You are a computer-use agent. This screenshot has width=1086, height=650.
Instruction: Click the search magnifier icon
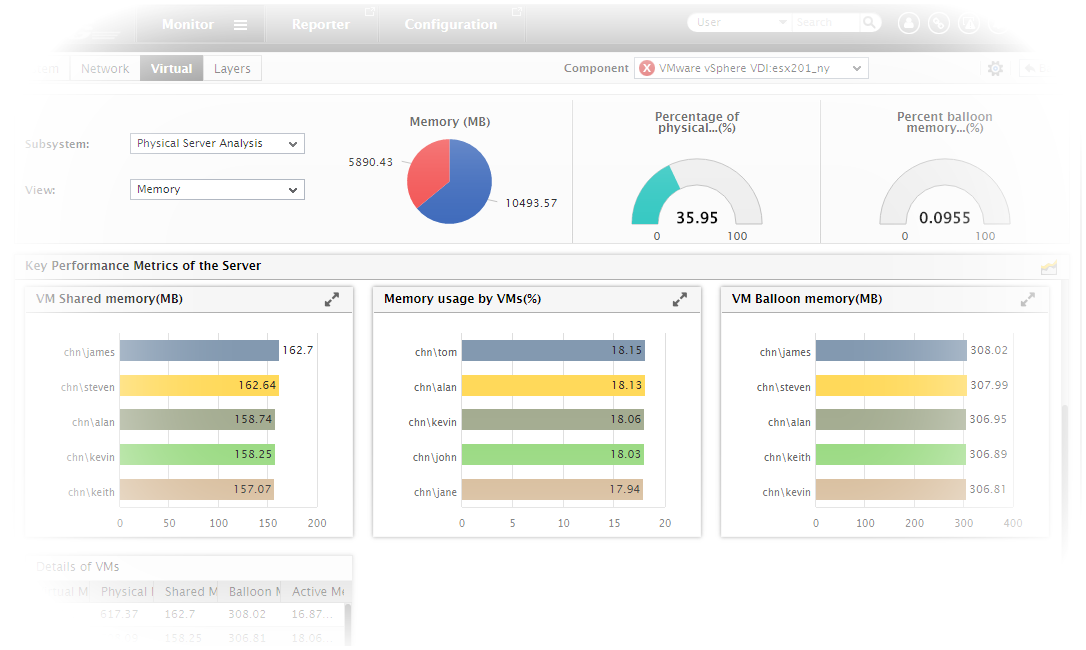(869, 21)
